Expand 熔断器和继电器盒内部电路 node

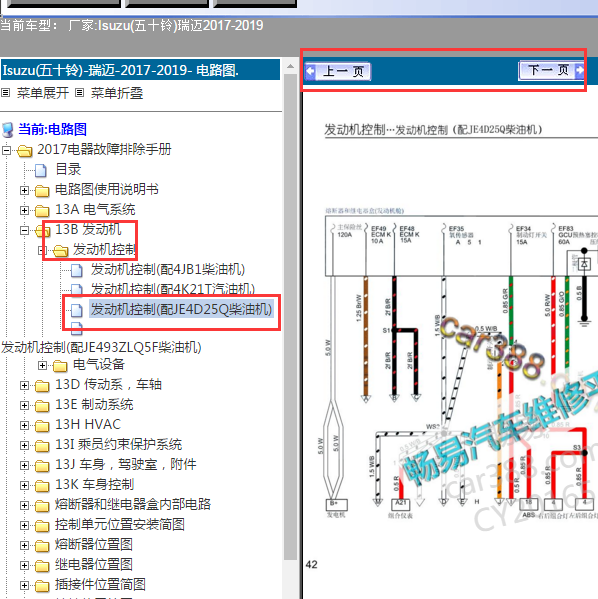click(x=24, y=505)
